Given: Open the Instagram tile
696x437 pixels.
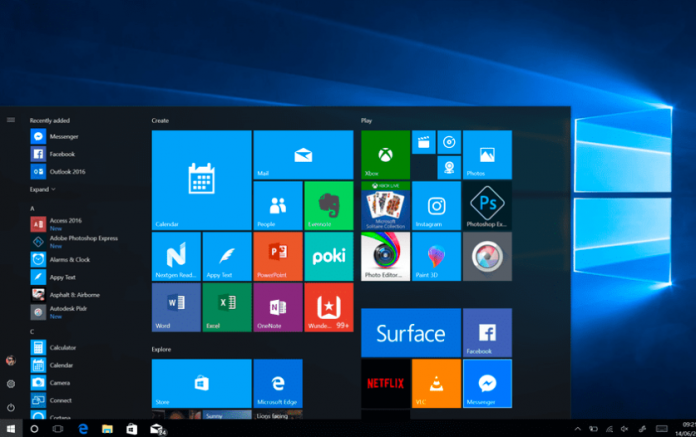Looking at the screenshot, I should tap(436, 206).
